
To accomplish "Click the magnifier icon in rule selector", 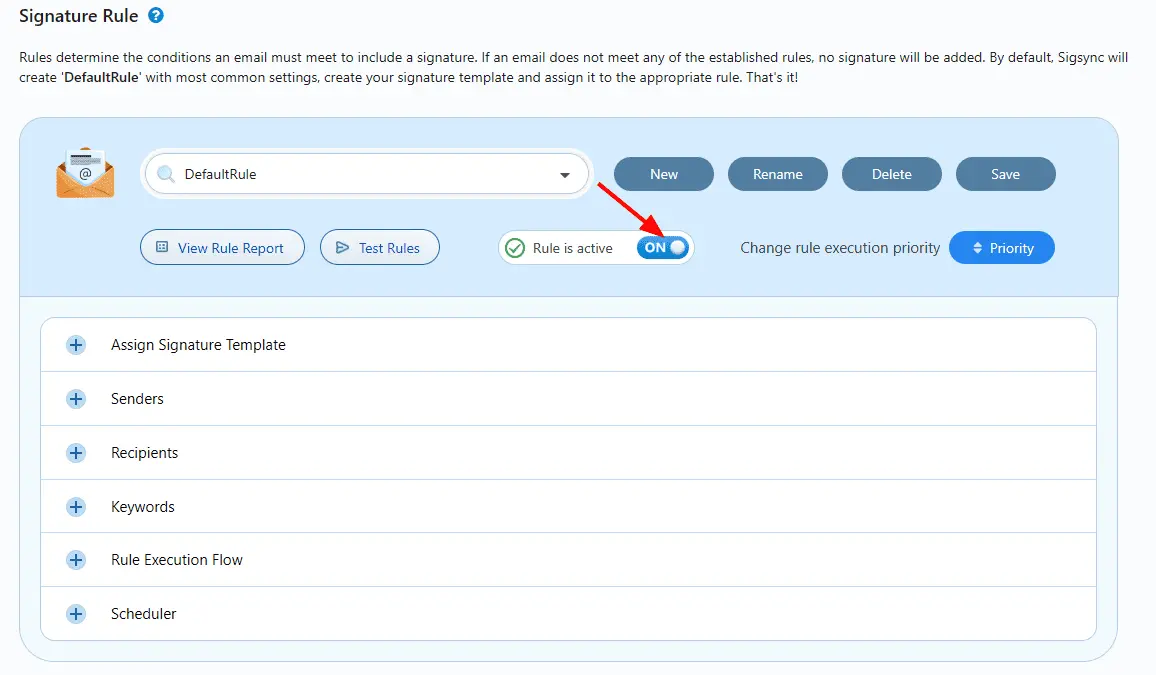I will click(x=166, y=174).
